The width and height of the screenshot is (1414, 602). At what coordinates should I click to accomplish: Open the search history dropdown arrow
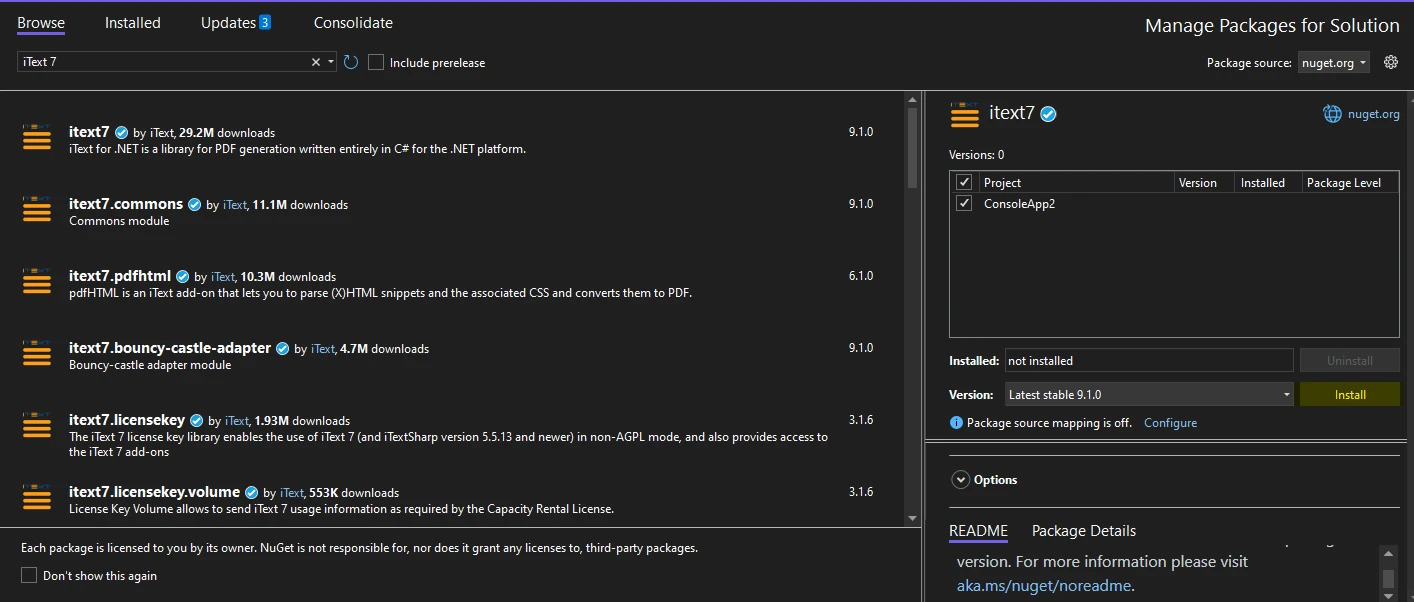[x=331, y=62]
